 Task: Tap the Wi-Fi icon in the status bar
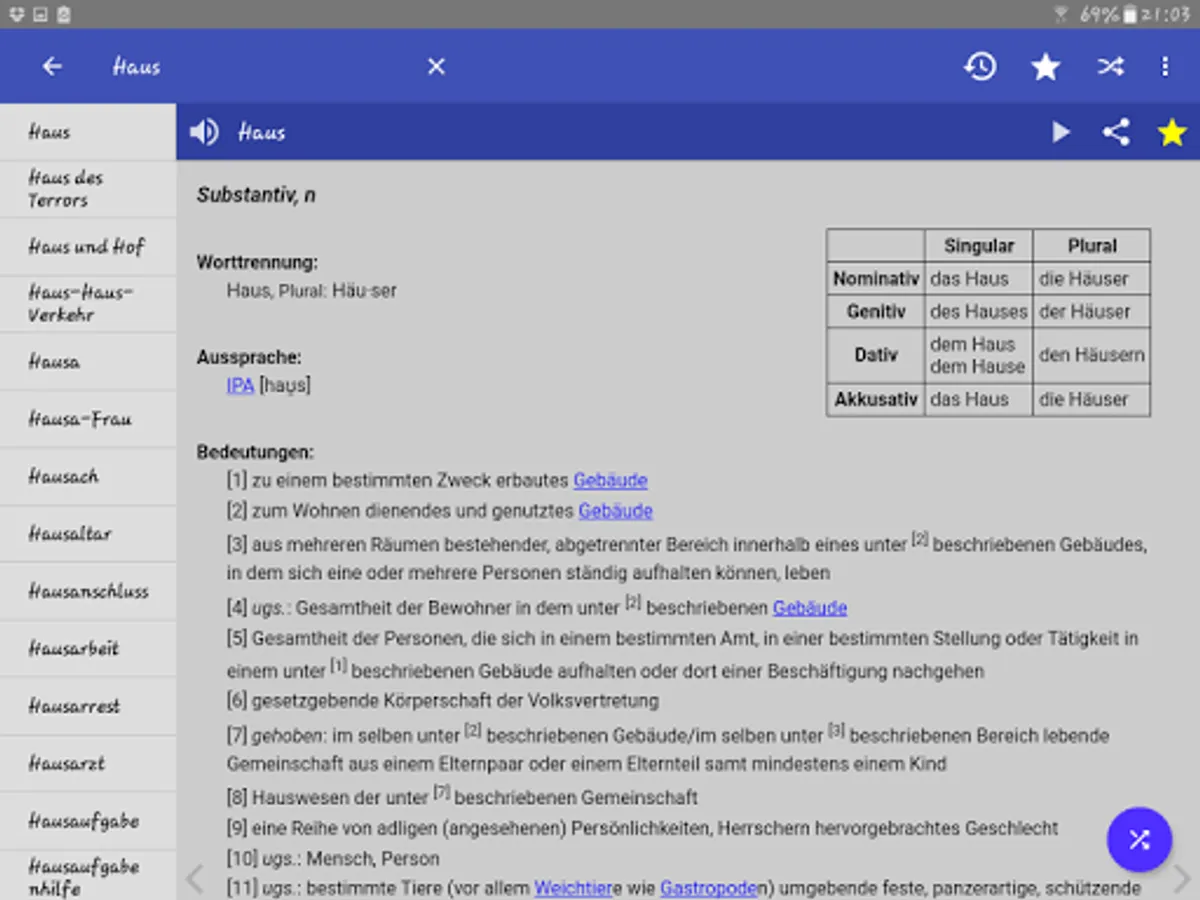pos(1062,14)
